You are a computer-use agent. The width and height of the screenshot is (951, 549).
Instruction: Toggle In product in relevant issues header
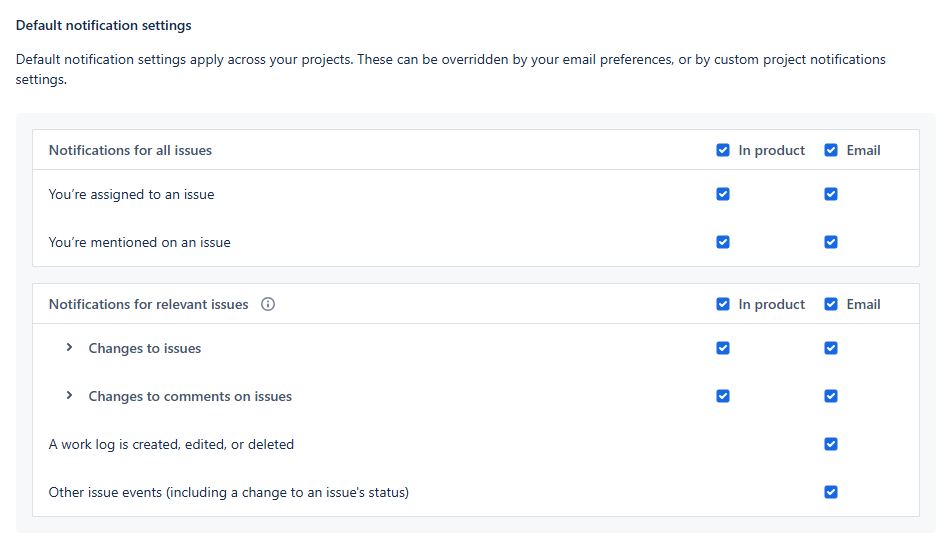723,305
